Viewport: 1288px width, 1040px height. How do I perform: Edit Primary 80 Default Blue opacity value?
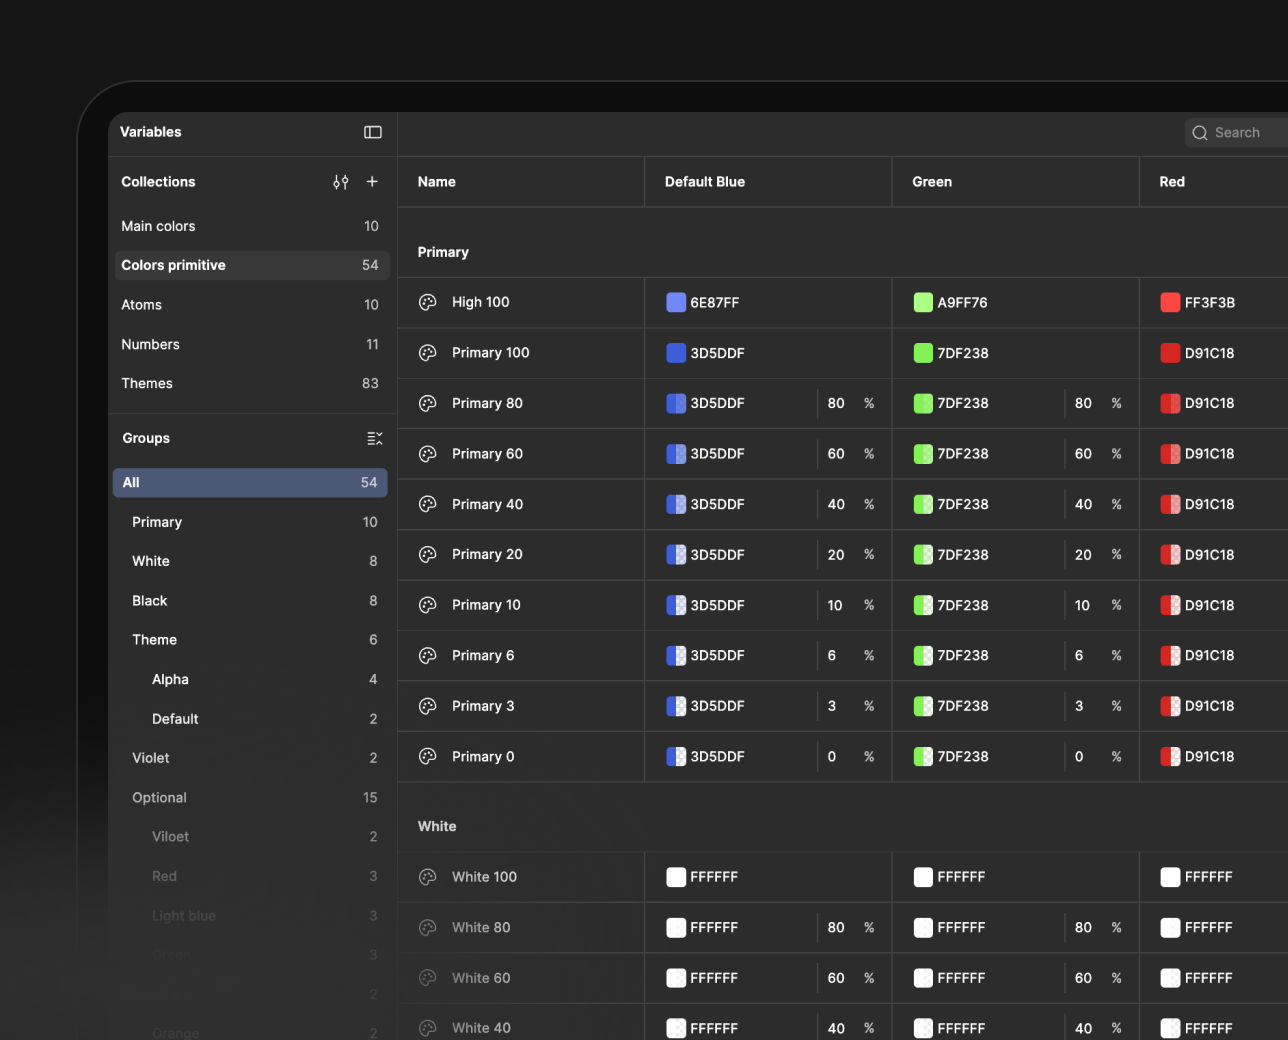point(836,403)
